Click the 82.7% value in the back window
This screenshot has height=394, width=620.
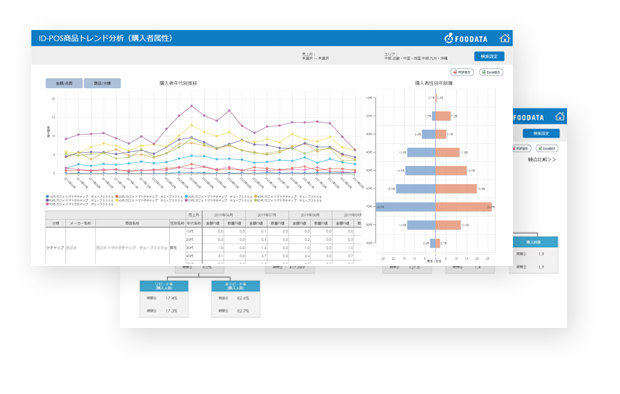coord(243,311)
